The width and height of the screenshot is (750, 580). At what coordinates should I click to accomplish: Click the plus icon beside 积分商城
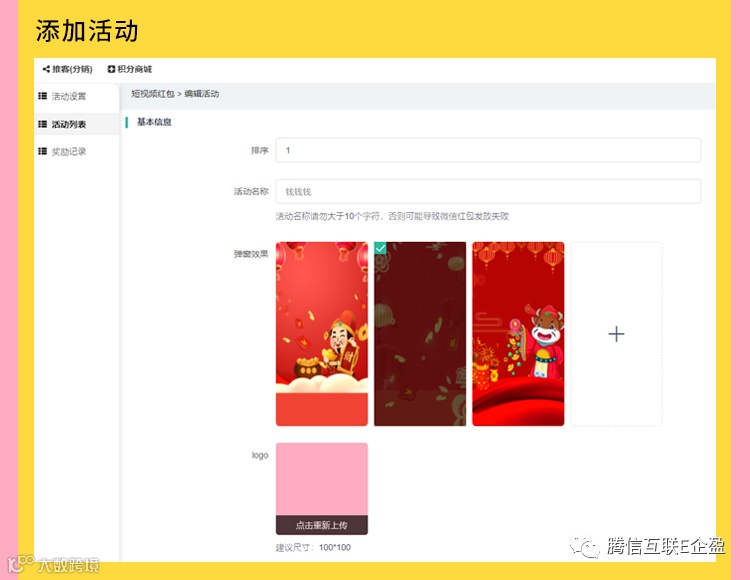(x=111, y=69)
